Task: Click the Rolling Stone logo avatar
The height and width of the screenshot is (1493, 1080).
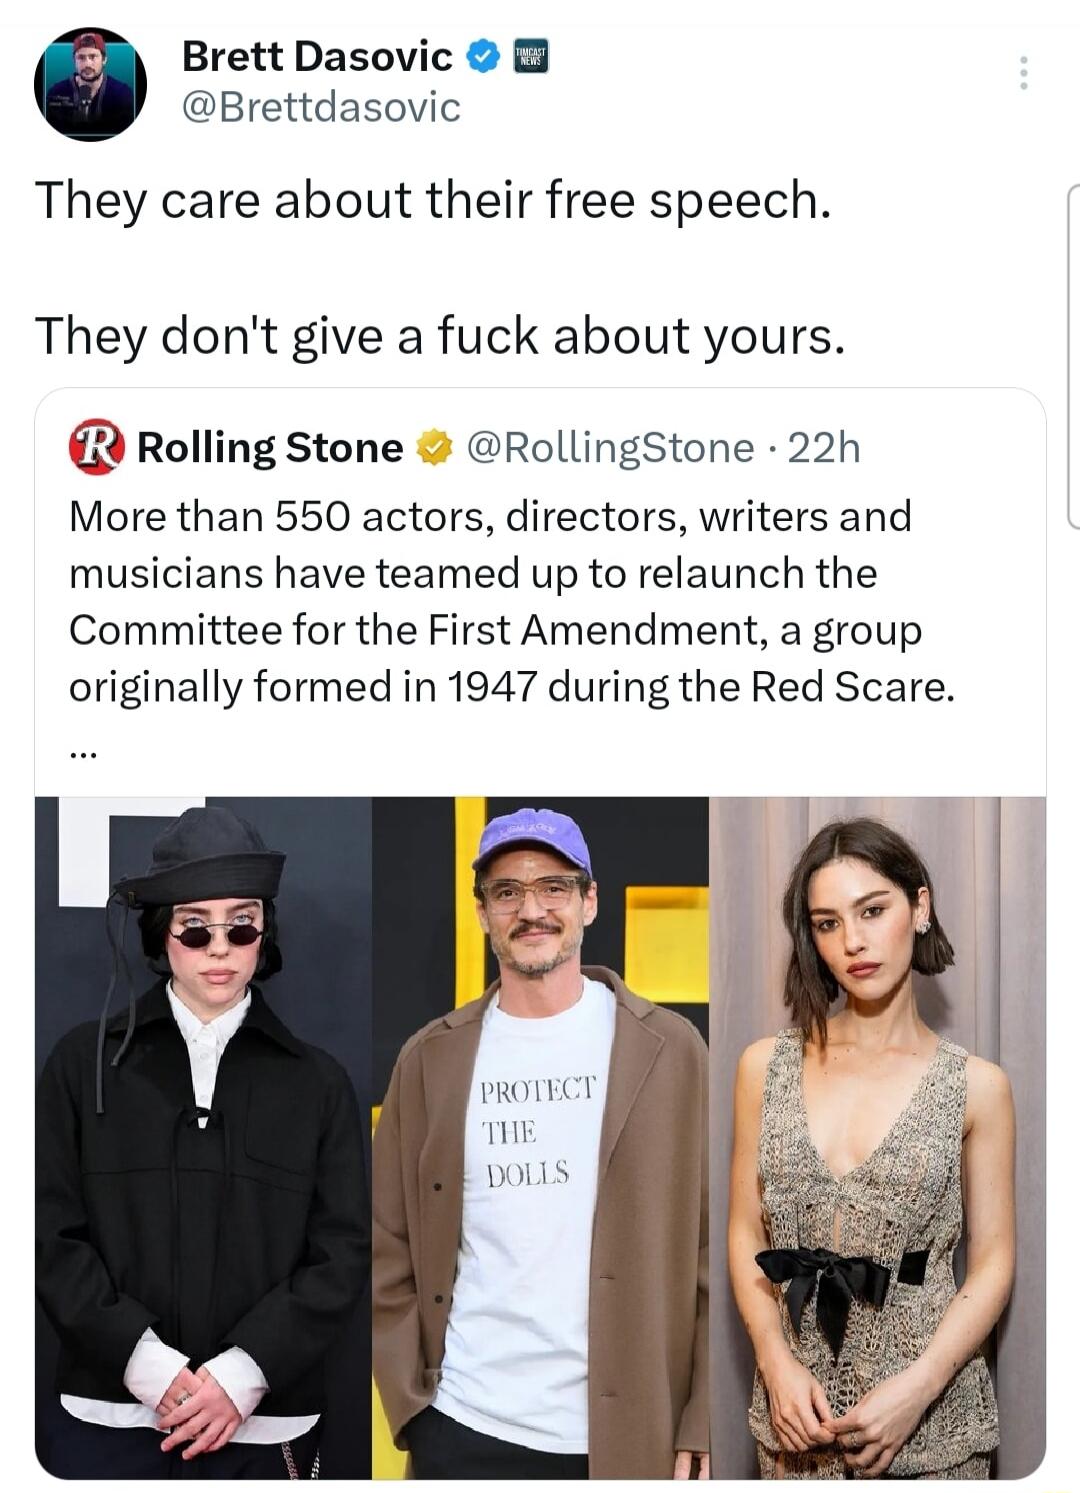Action: coord(96,447)
